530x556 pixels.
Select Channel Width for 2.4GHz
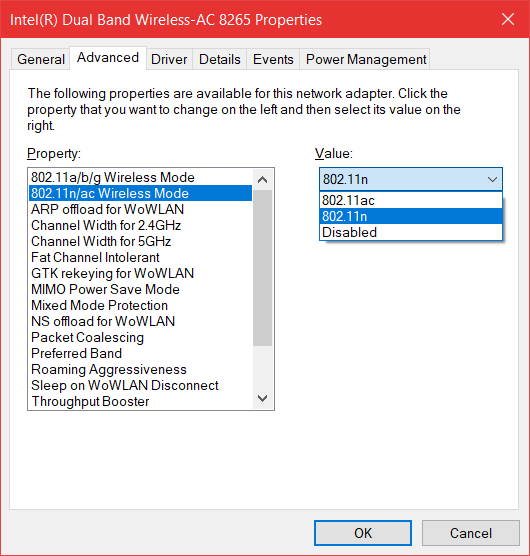[x=140, y=225]
